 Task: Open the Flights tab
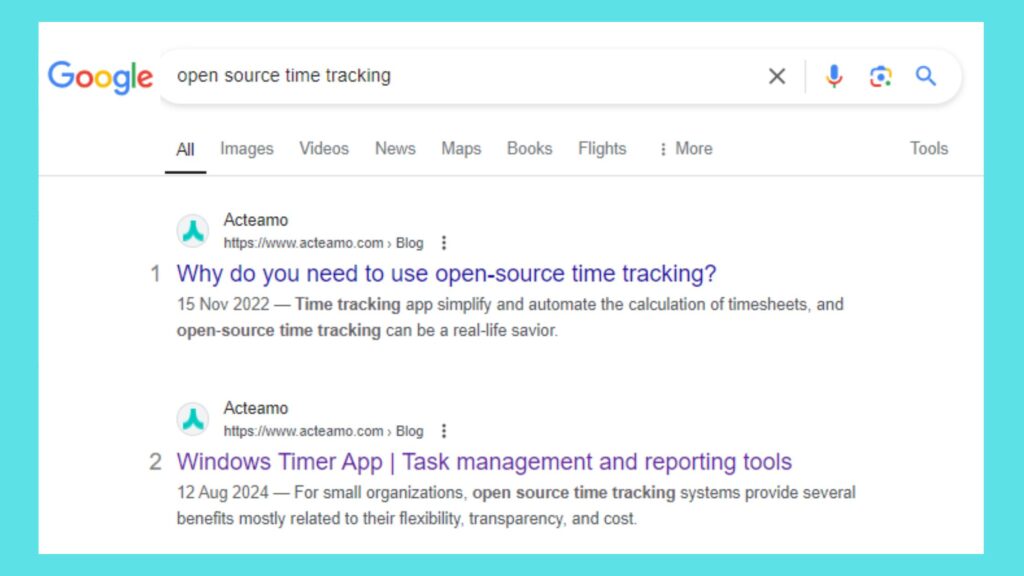602,149
